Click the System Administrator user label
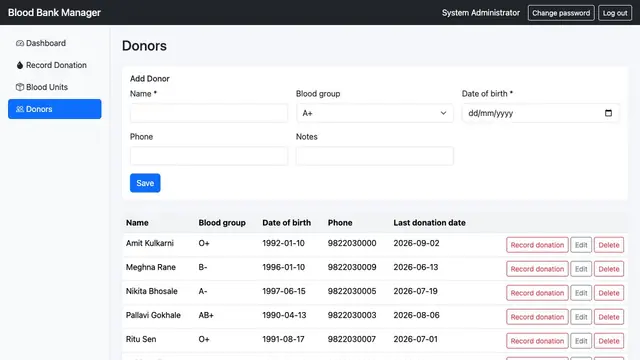This screenshot has height=360, width=640. pos(481,13)
